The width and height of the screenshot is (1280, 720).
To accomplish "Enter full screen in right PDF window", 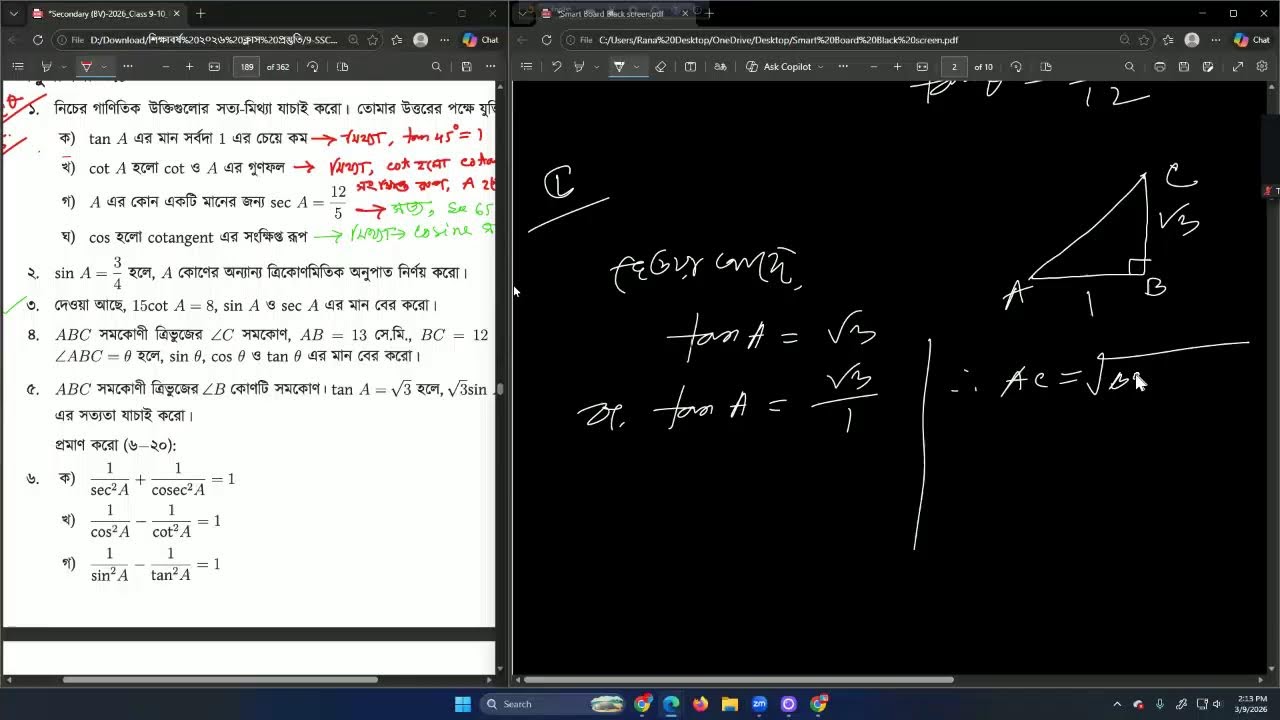I will pyautogui.click(x=1237, y=66).
